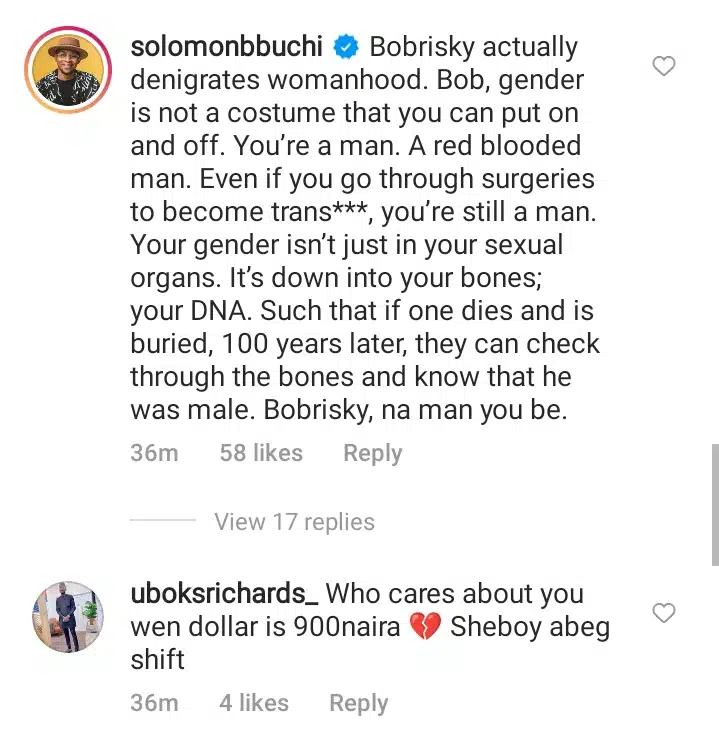
Task: Click the 'Who cares about you' comment text
Action: point(454,593)
